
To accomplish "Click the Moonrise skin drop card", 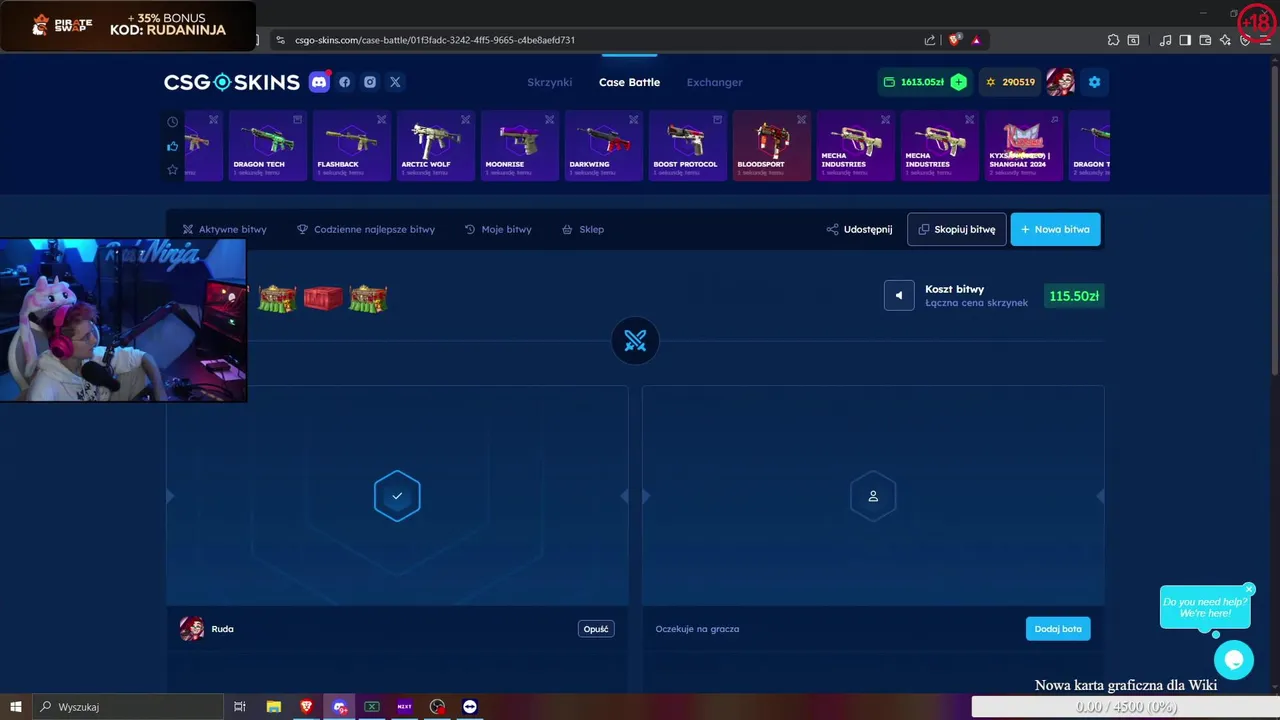I will point(519,145).
